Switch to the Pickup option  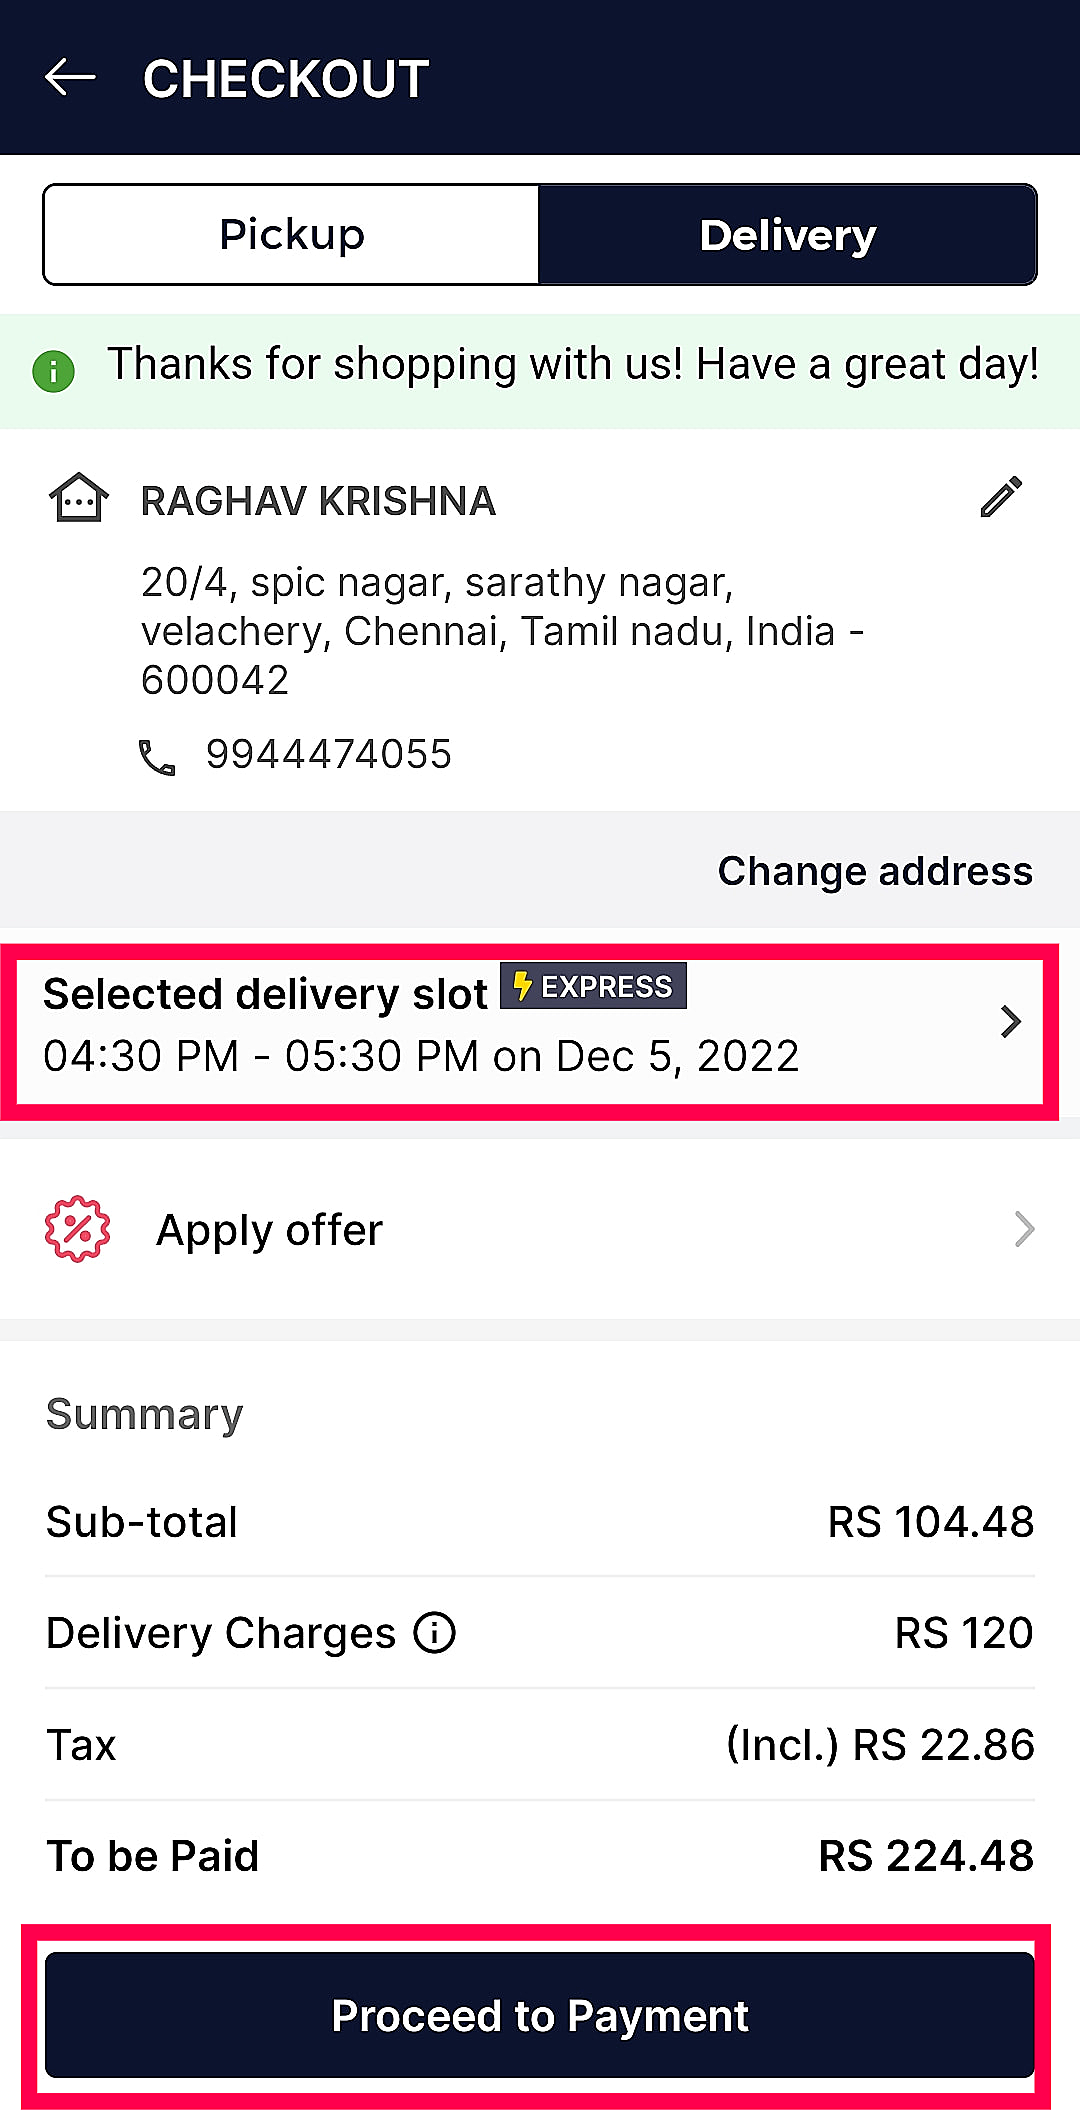click(291, 235)
